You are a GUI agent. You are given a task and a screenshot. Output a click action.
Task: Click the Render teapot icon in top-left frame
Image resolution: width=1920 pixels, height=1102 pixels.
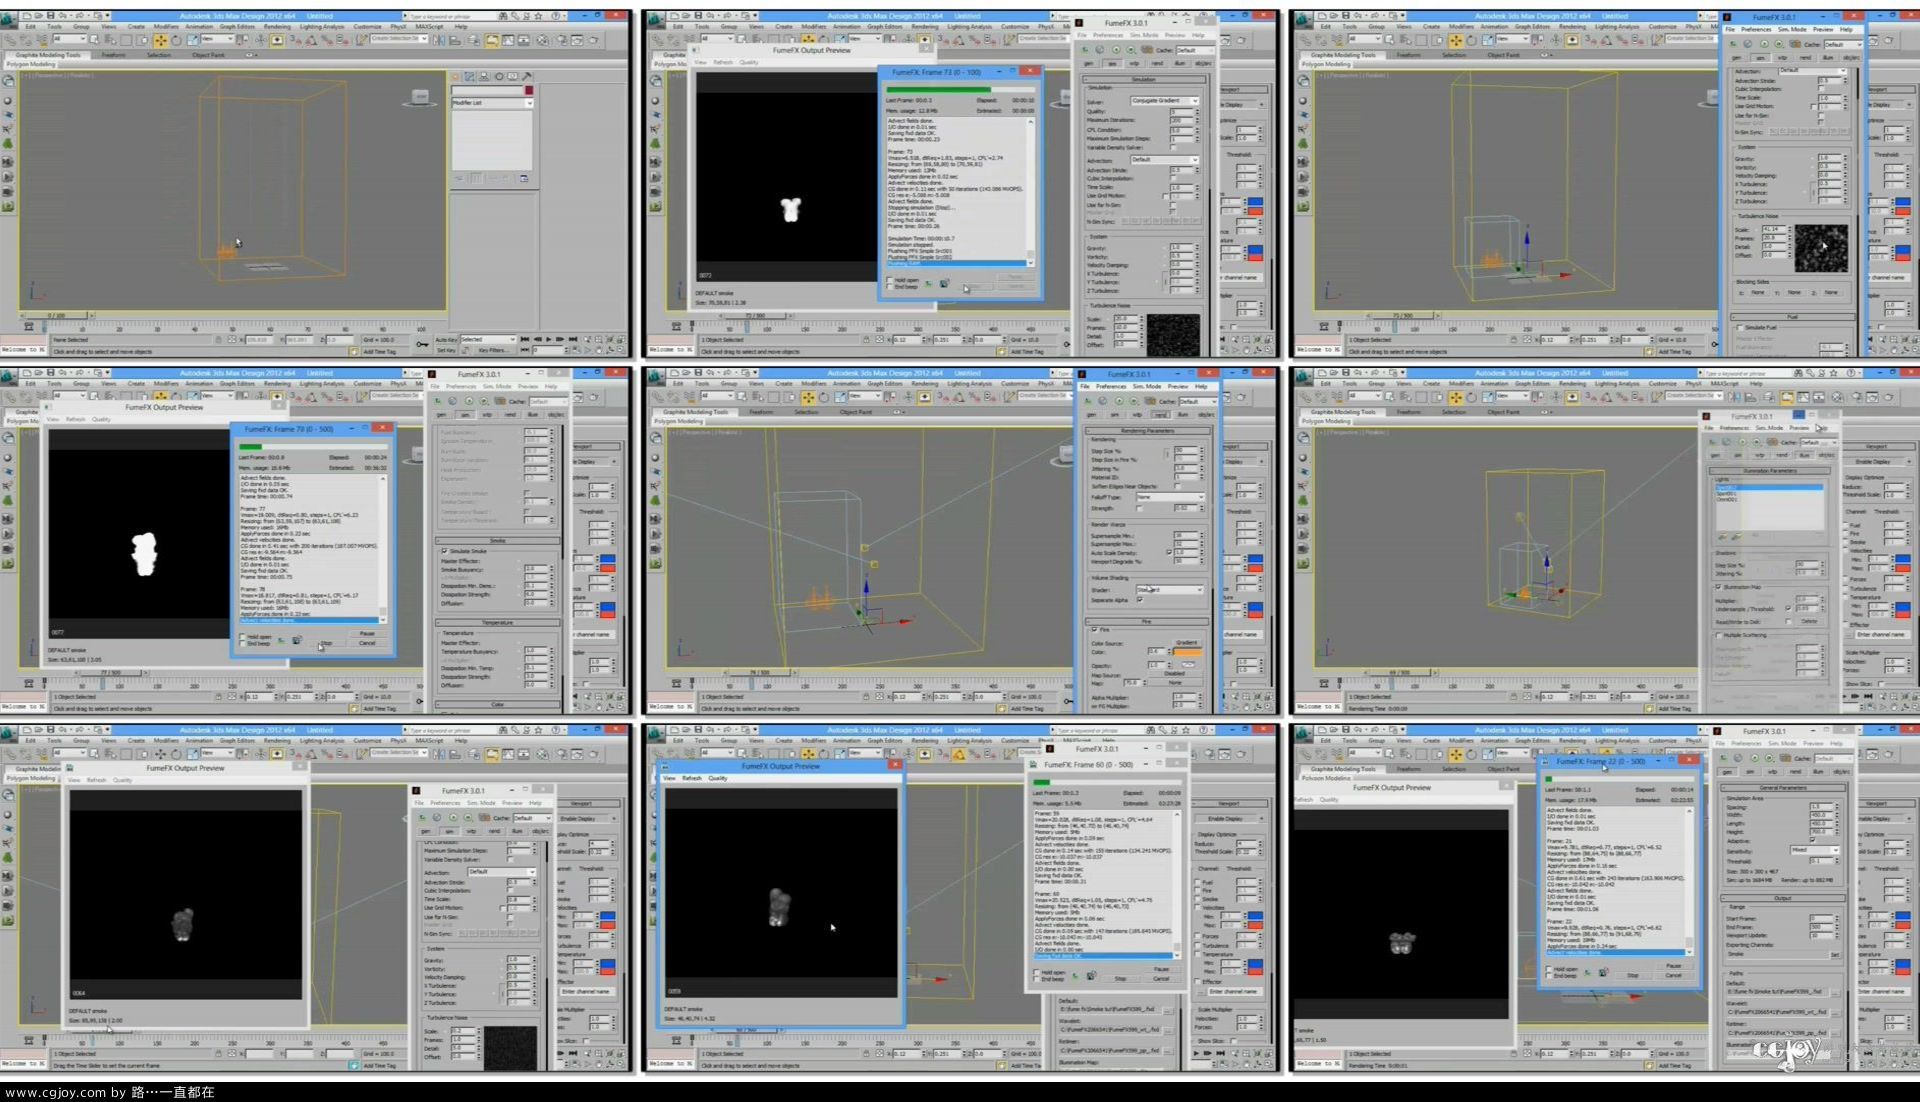(x=596, y=40)
